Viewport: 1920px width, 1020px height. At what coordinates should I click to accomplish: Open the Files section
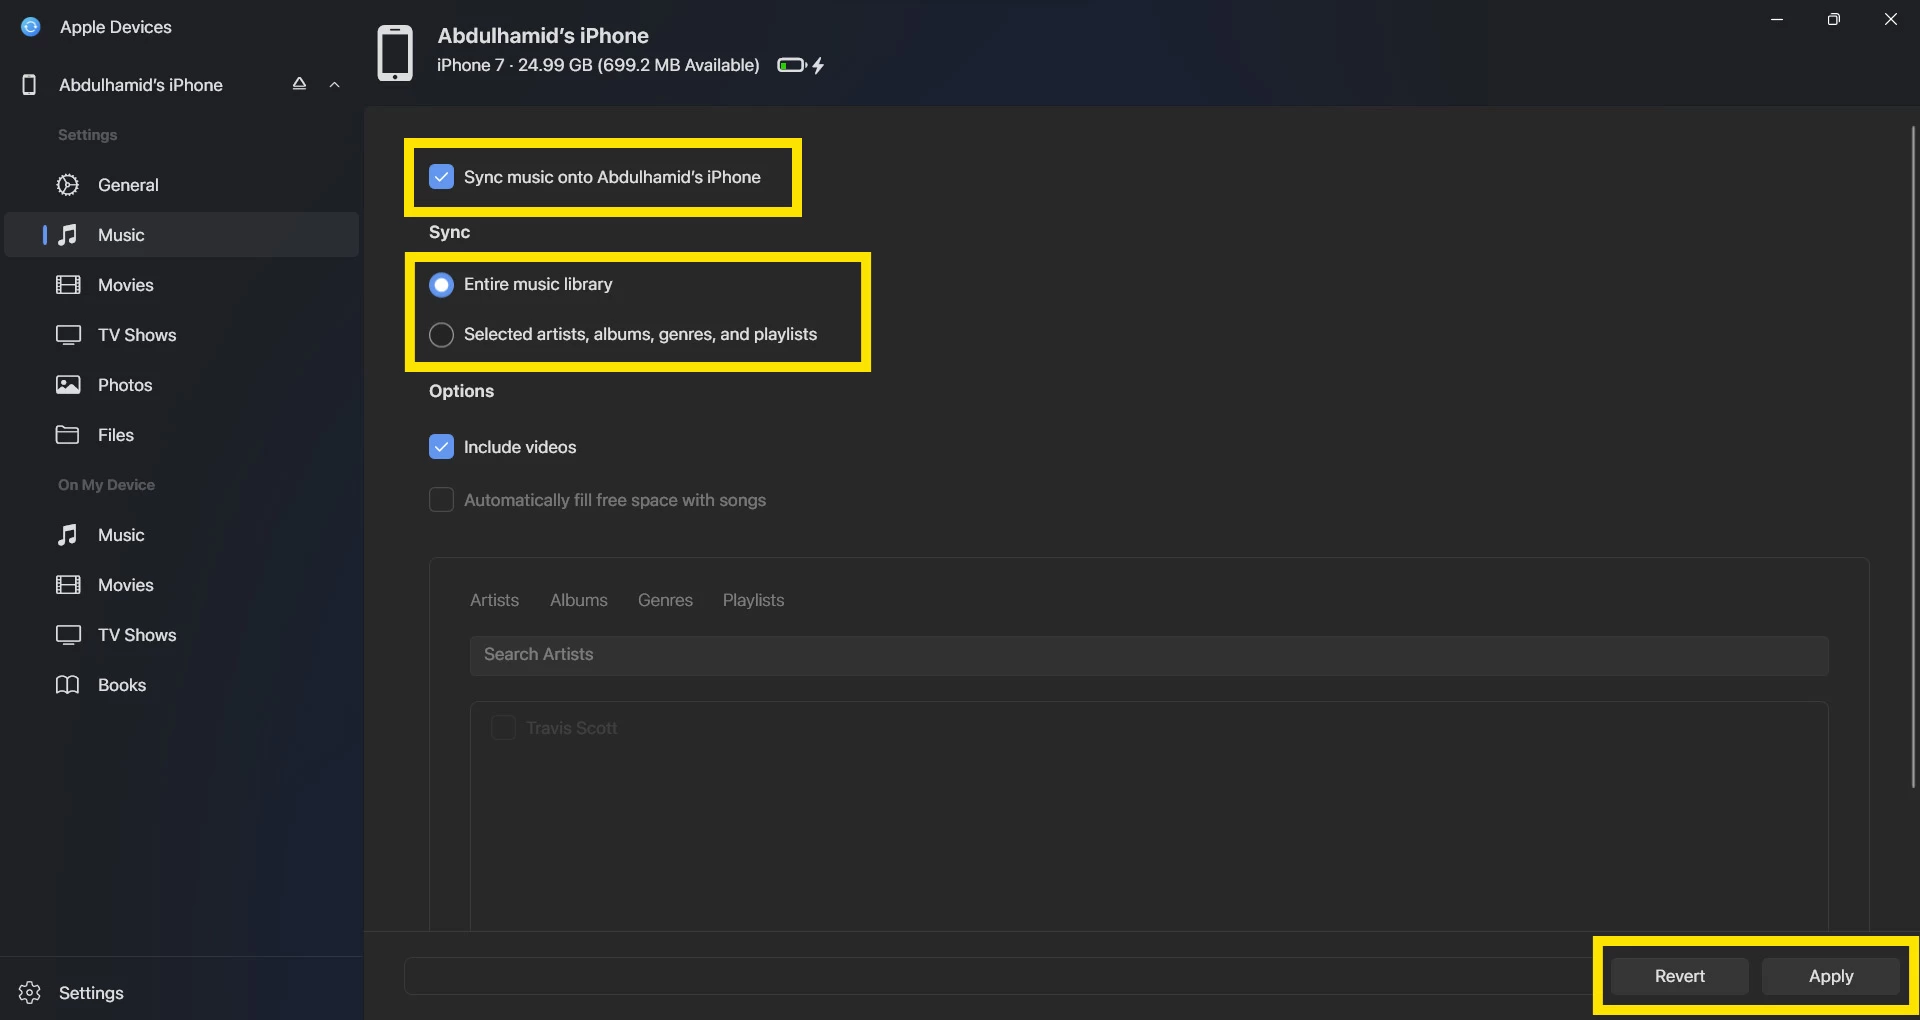[x=182, y=435]
